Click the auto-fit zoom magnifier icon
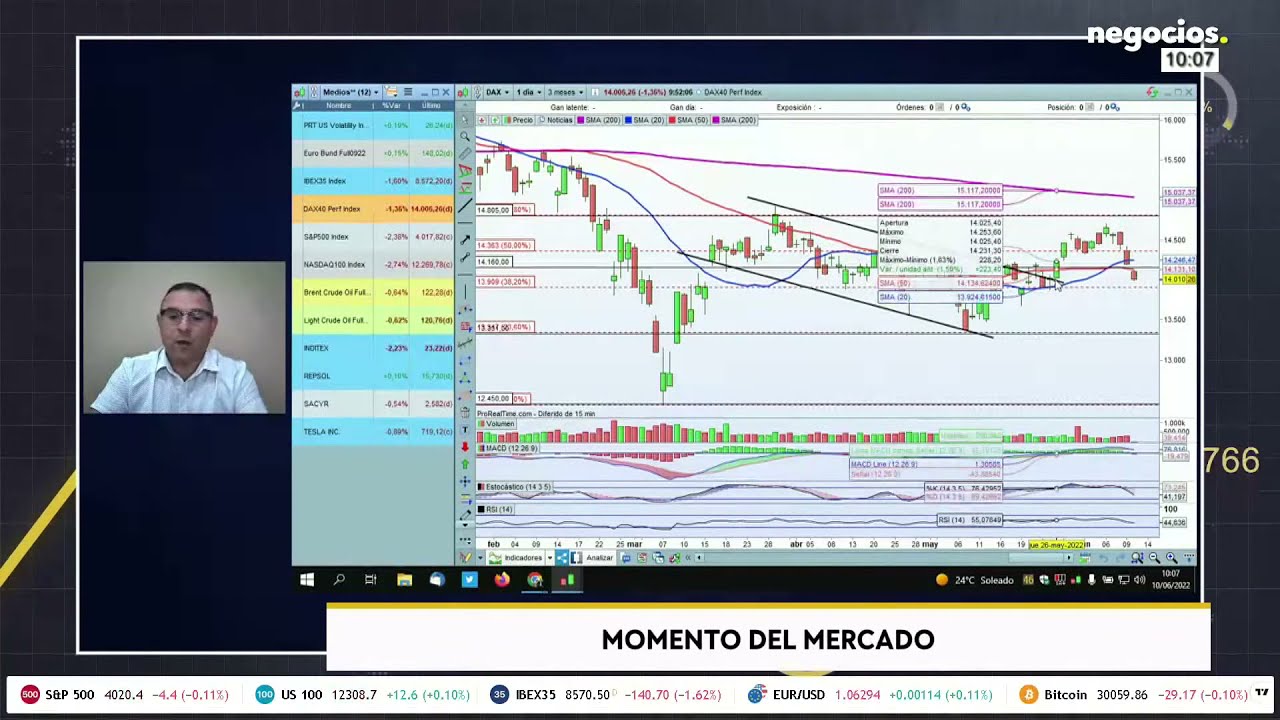Screen dimensions: 1280x720 pyautogui.click(x=1137, y=557)
